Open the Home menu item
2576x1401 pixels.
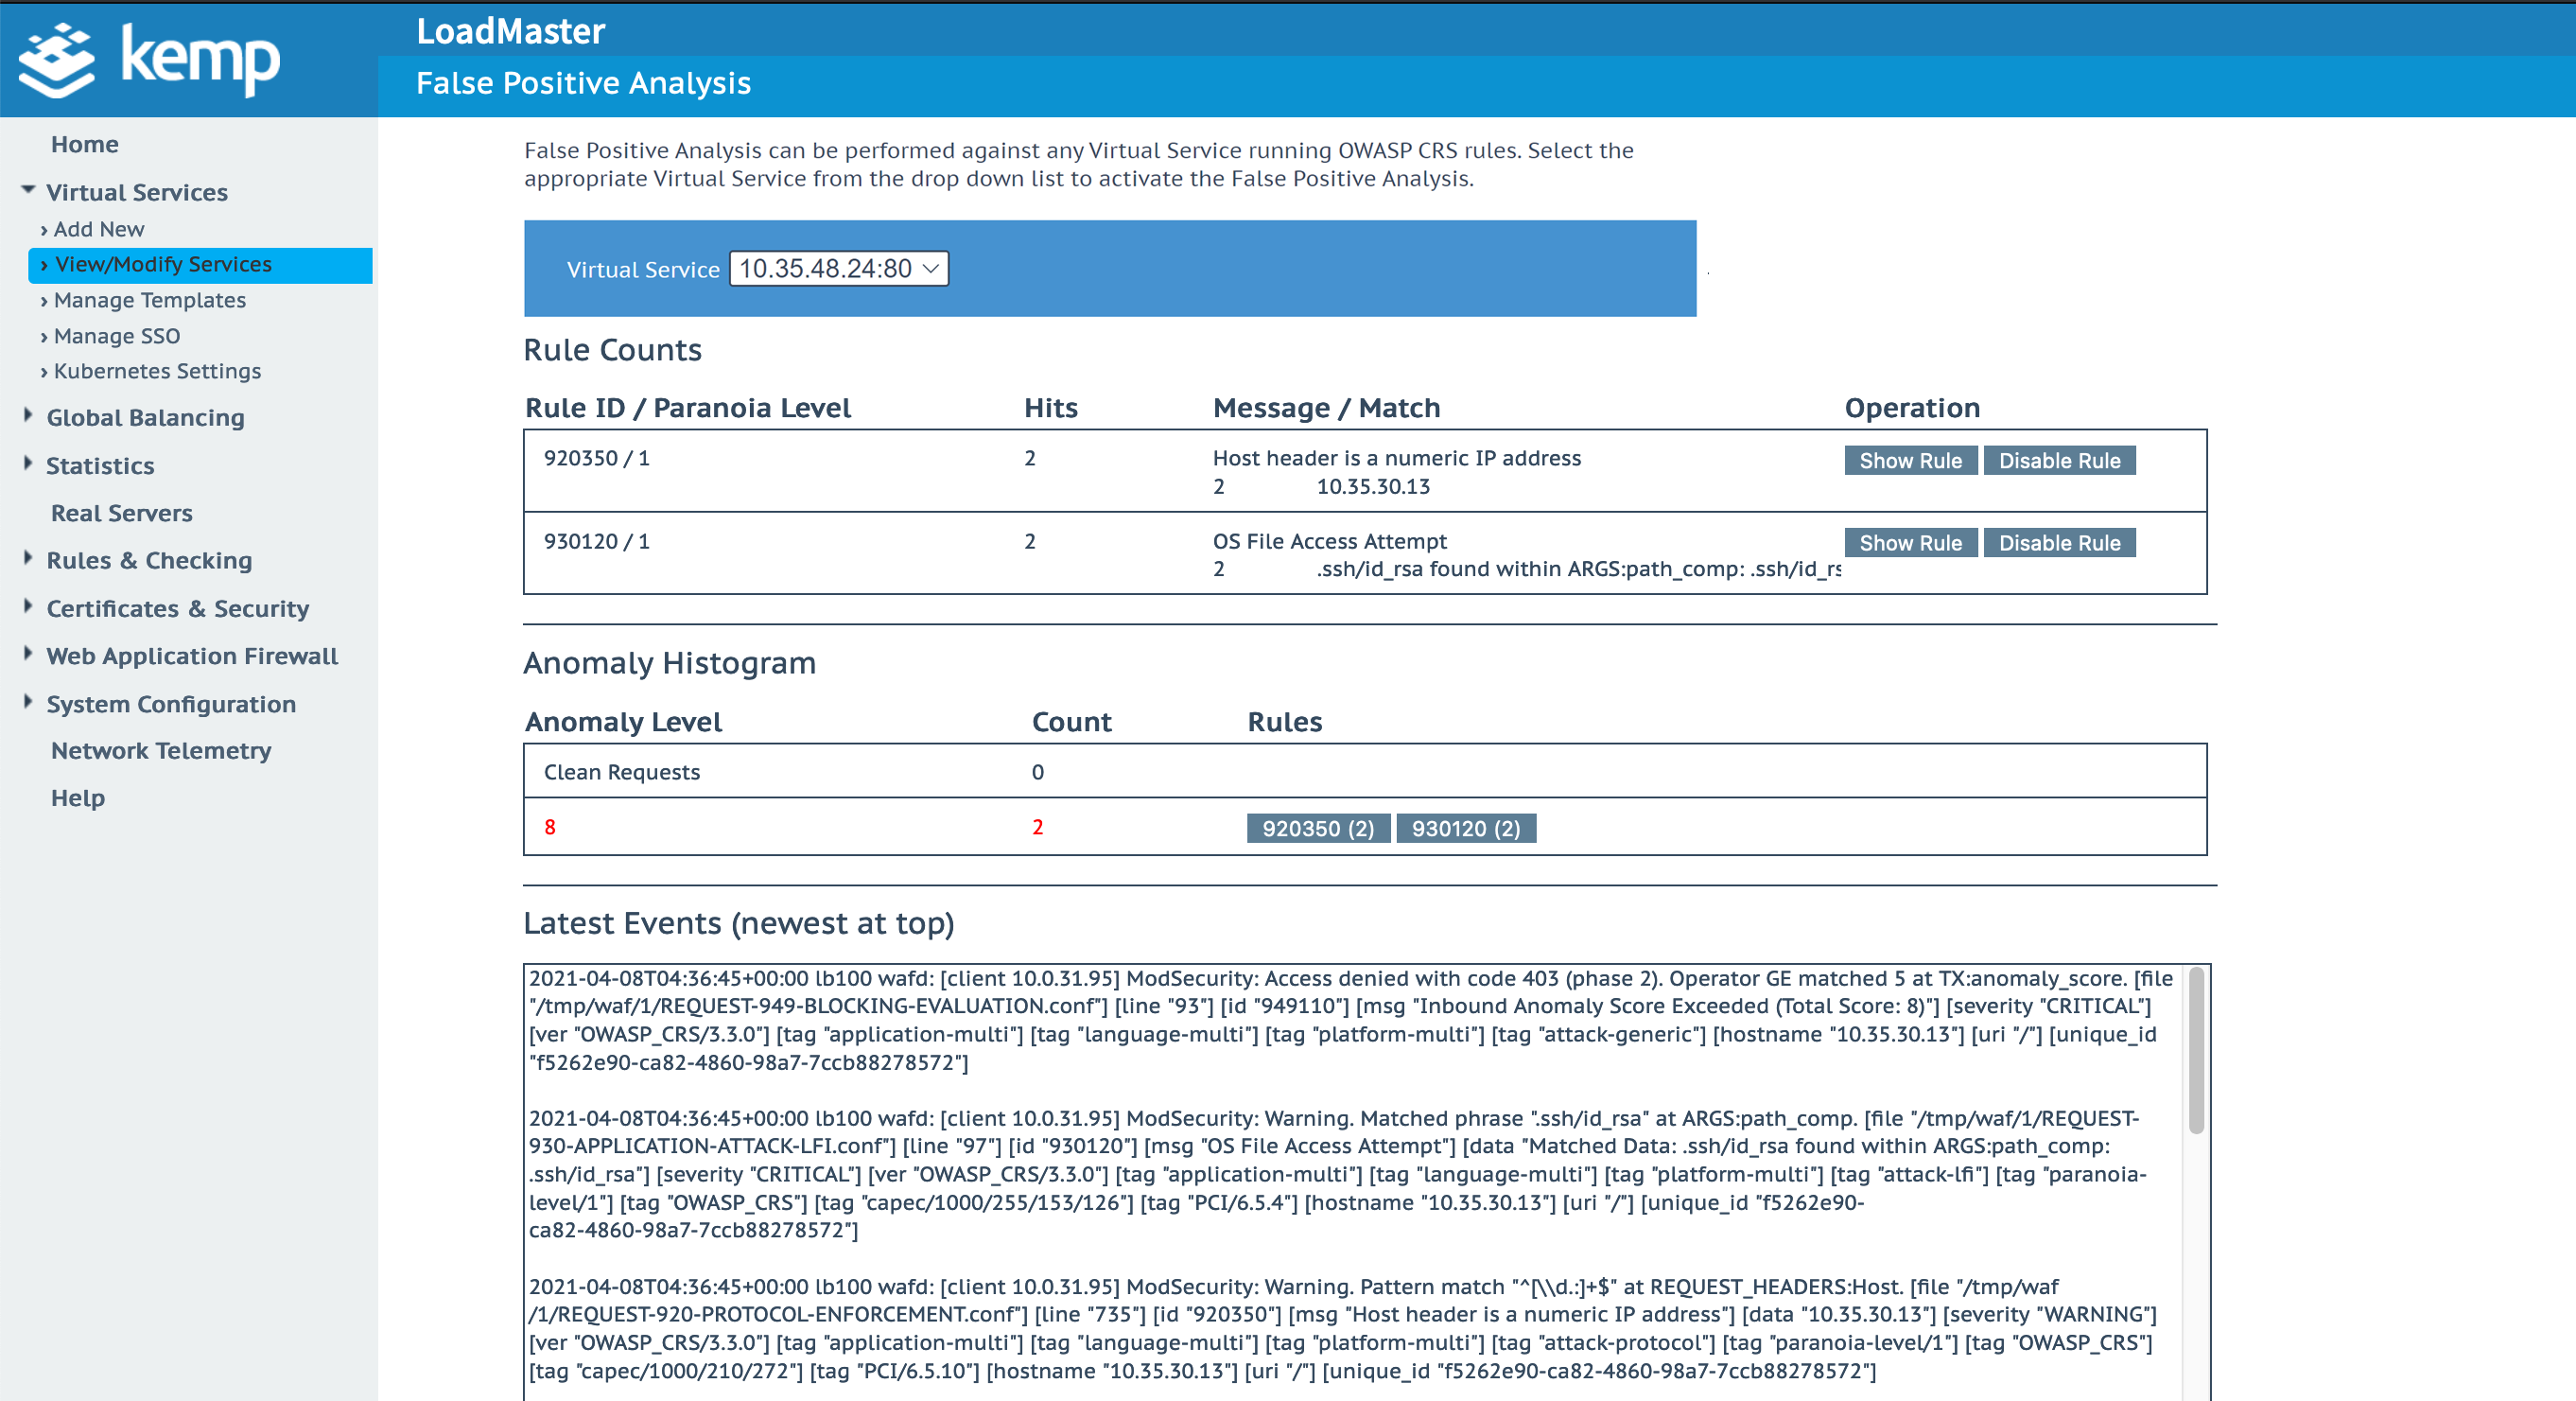click(x=85, y=144)
